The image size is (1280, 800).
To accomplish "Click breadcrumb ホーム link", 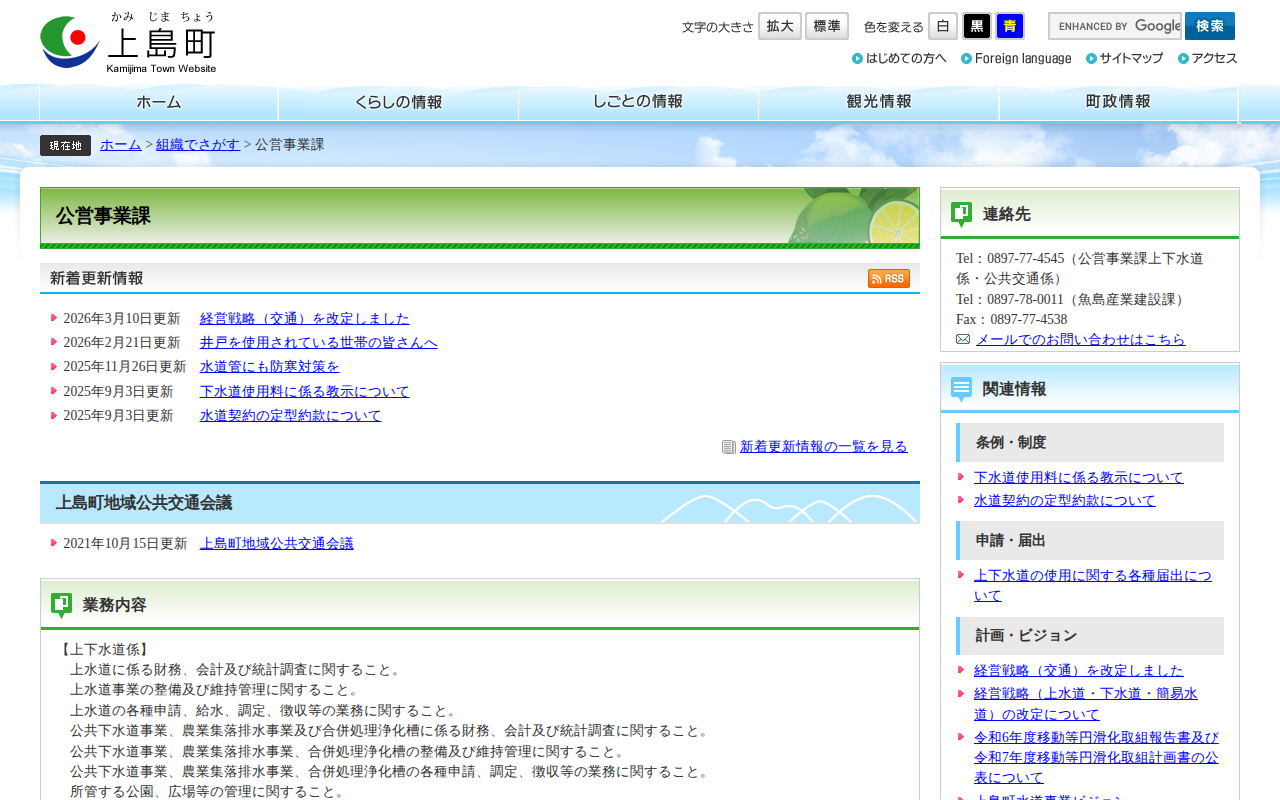I will pos(121,145).
